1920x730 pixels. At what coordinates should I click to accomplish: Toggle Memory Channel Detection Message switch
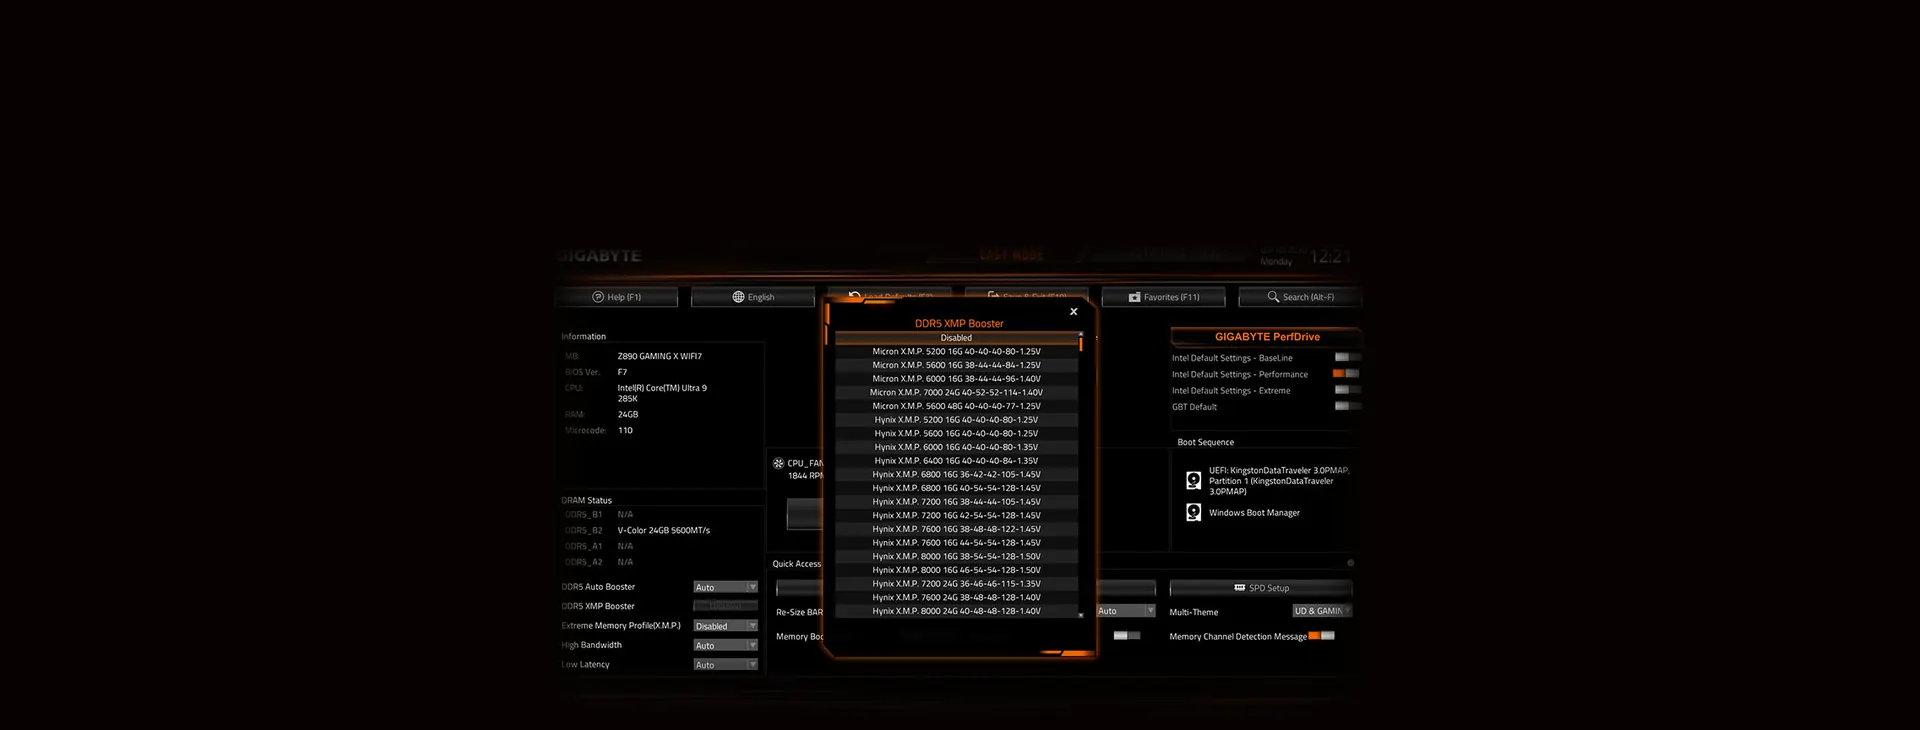pos(1322,636)
